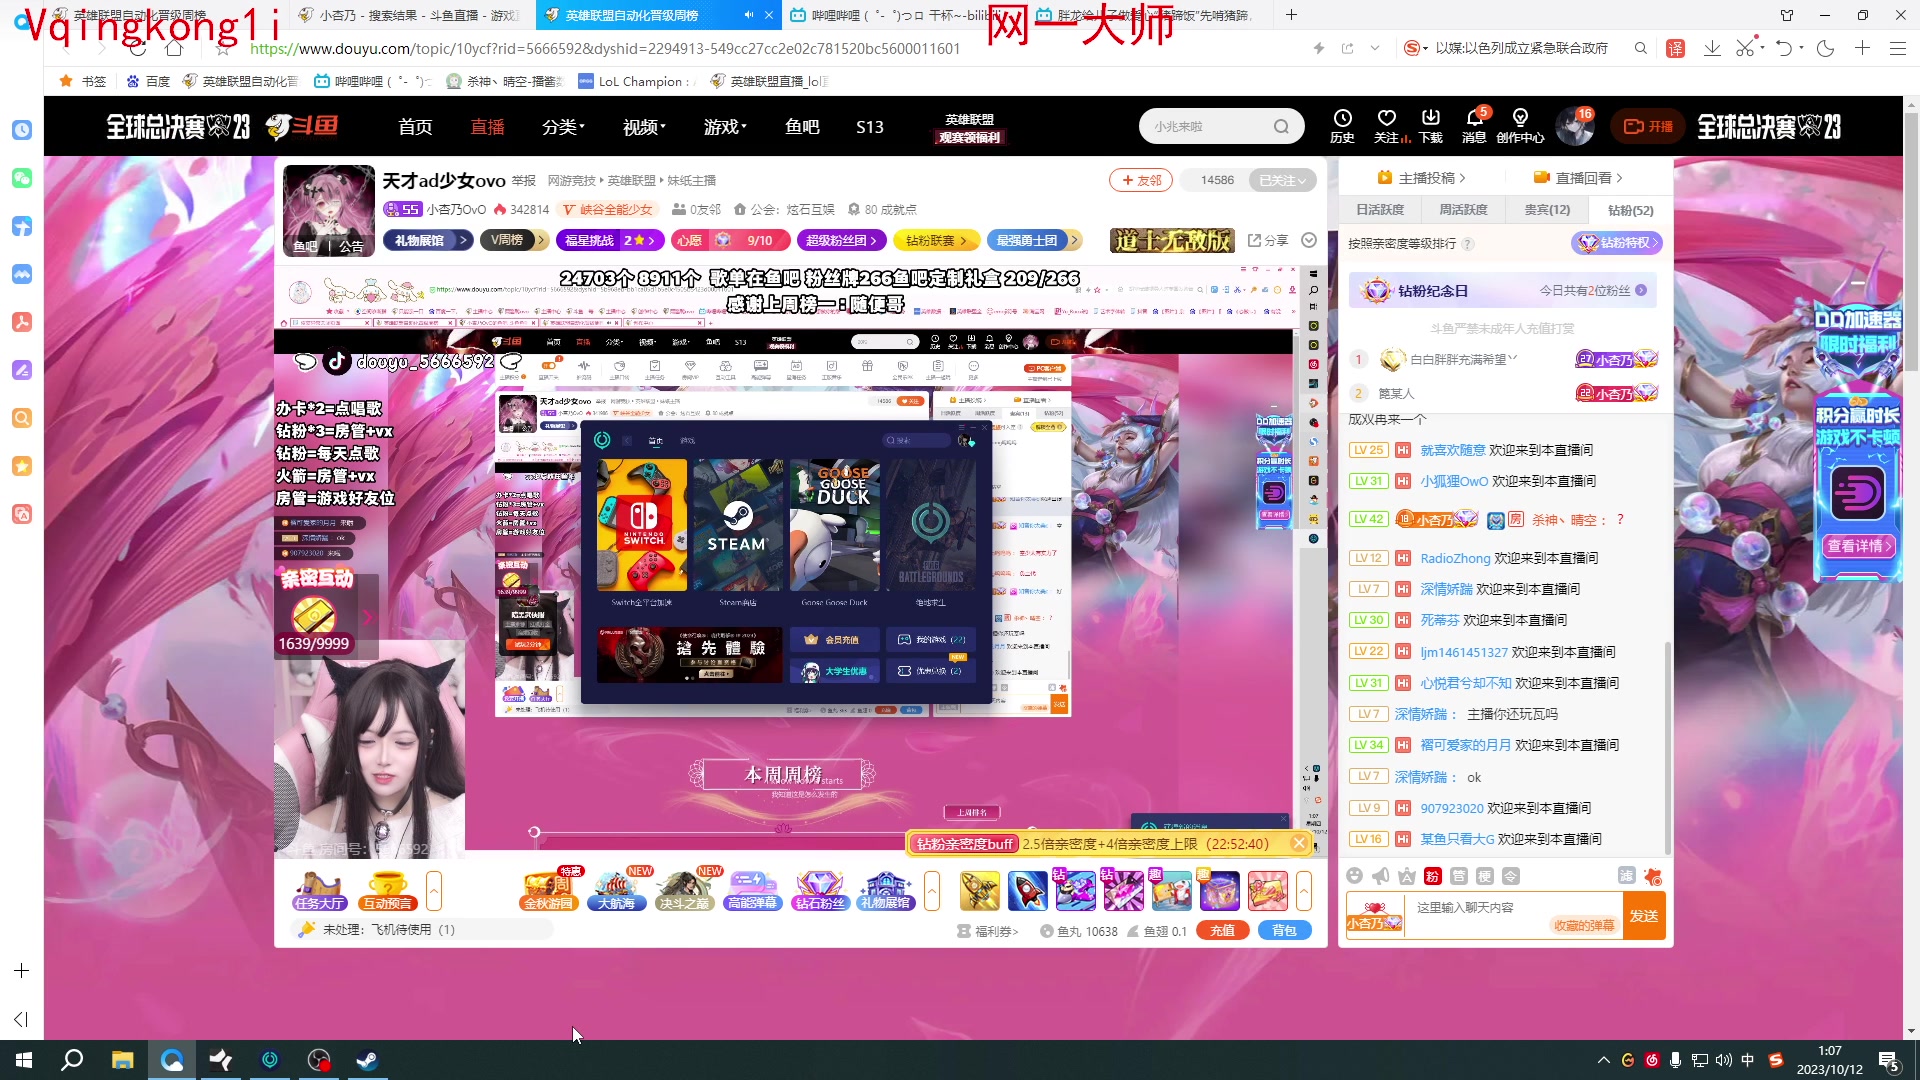Viewport: 1920px width, 1080px height.
Task: Switch to 钻粉(52) tab
Action: [1630, 210]
